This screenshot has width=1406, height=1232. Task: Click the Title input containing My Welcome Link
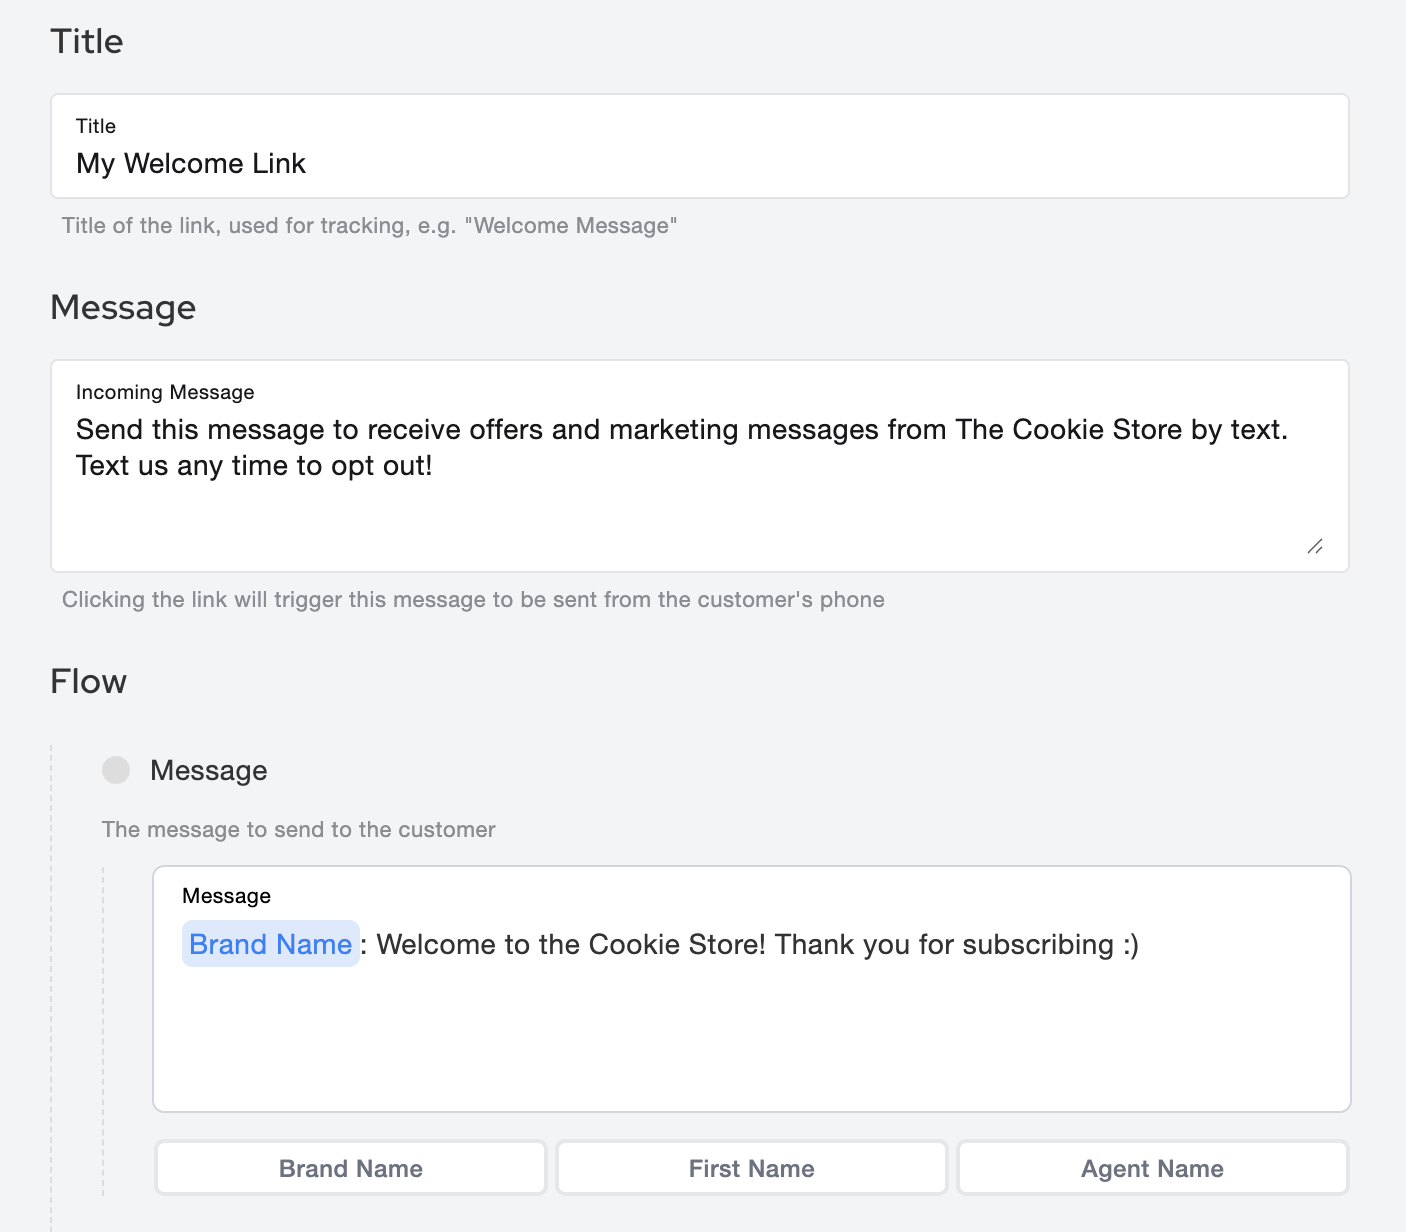point(698,163)
